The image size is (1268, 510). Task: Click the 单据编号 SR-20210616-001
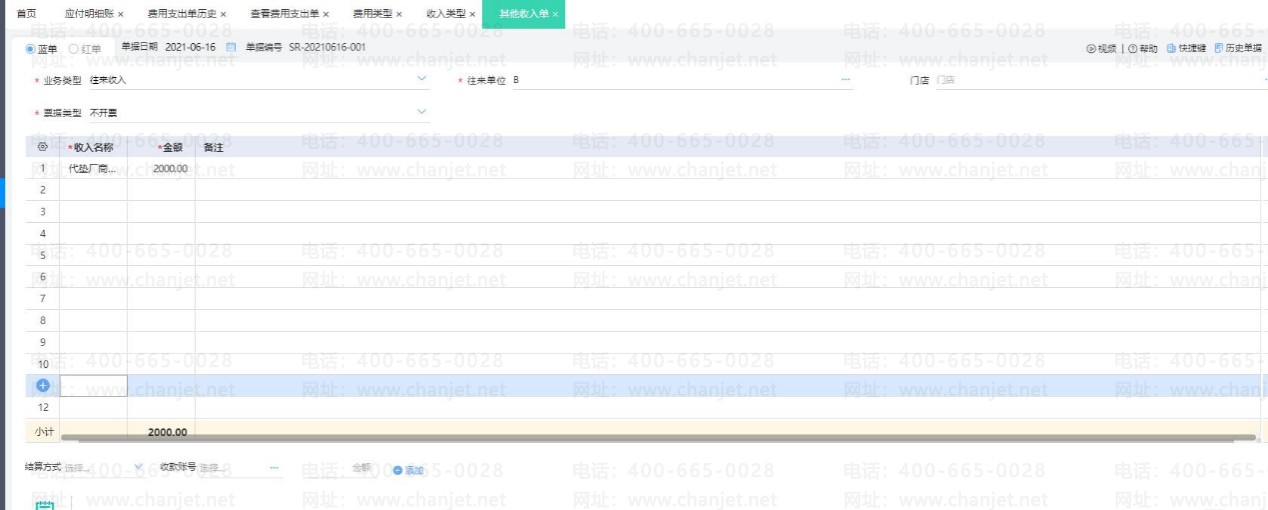pyautogui.click(x=327, y=48)
